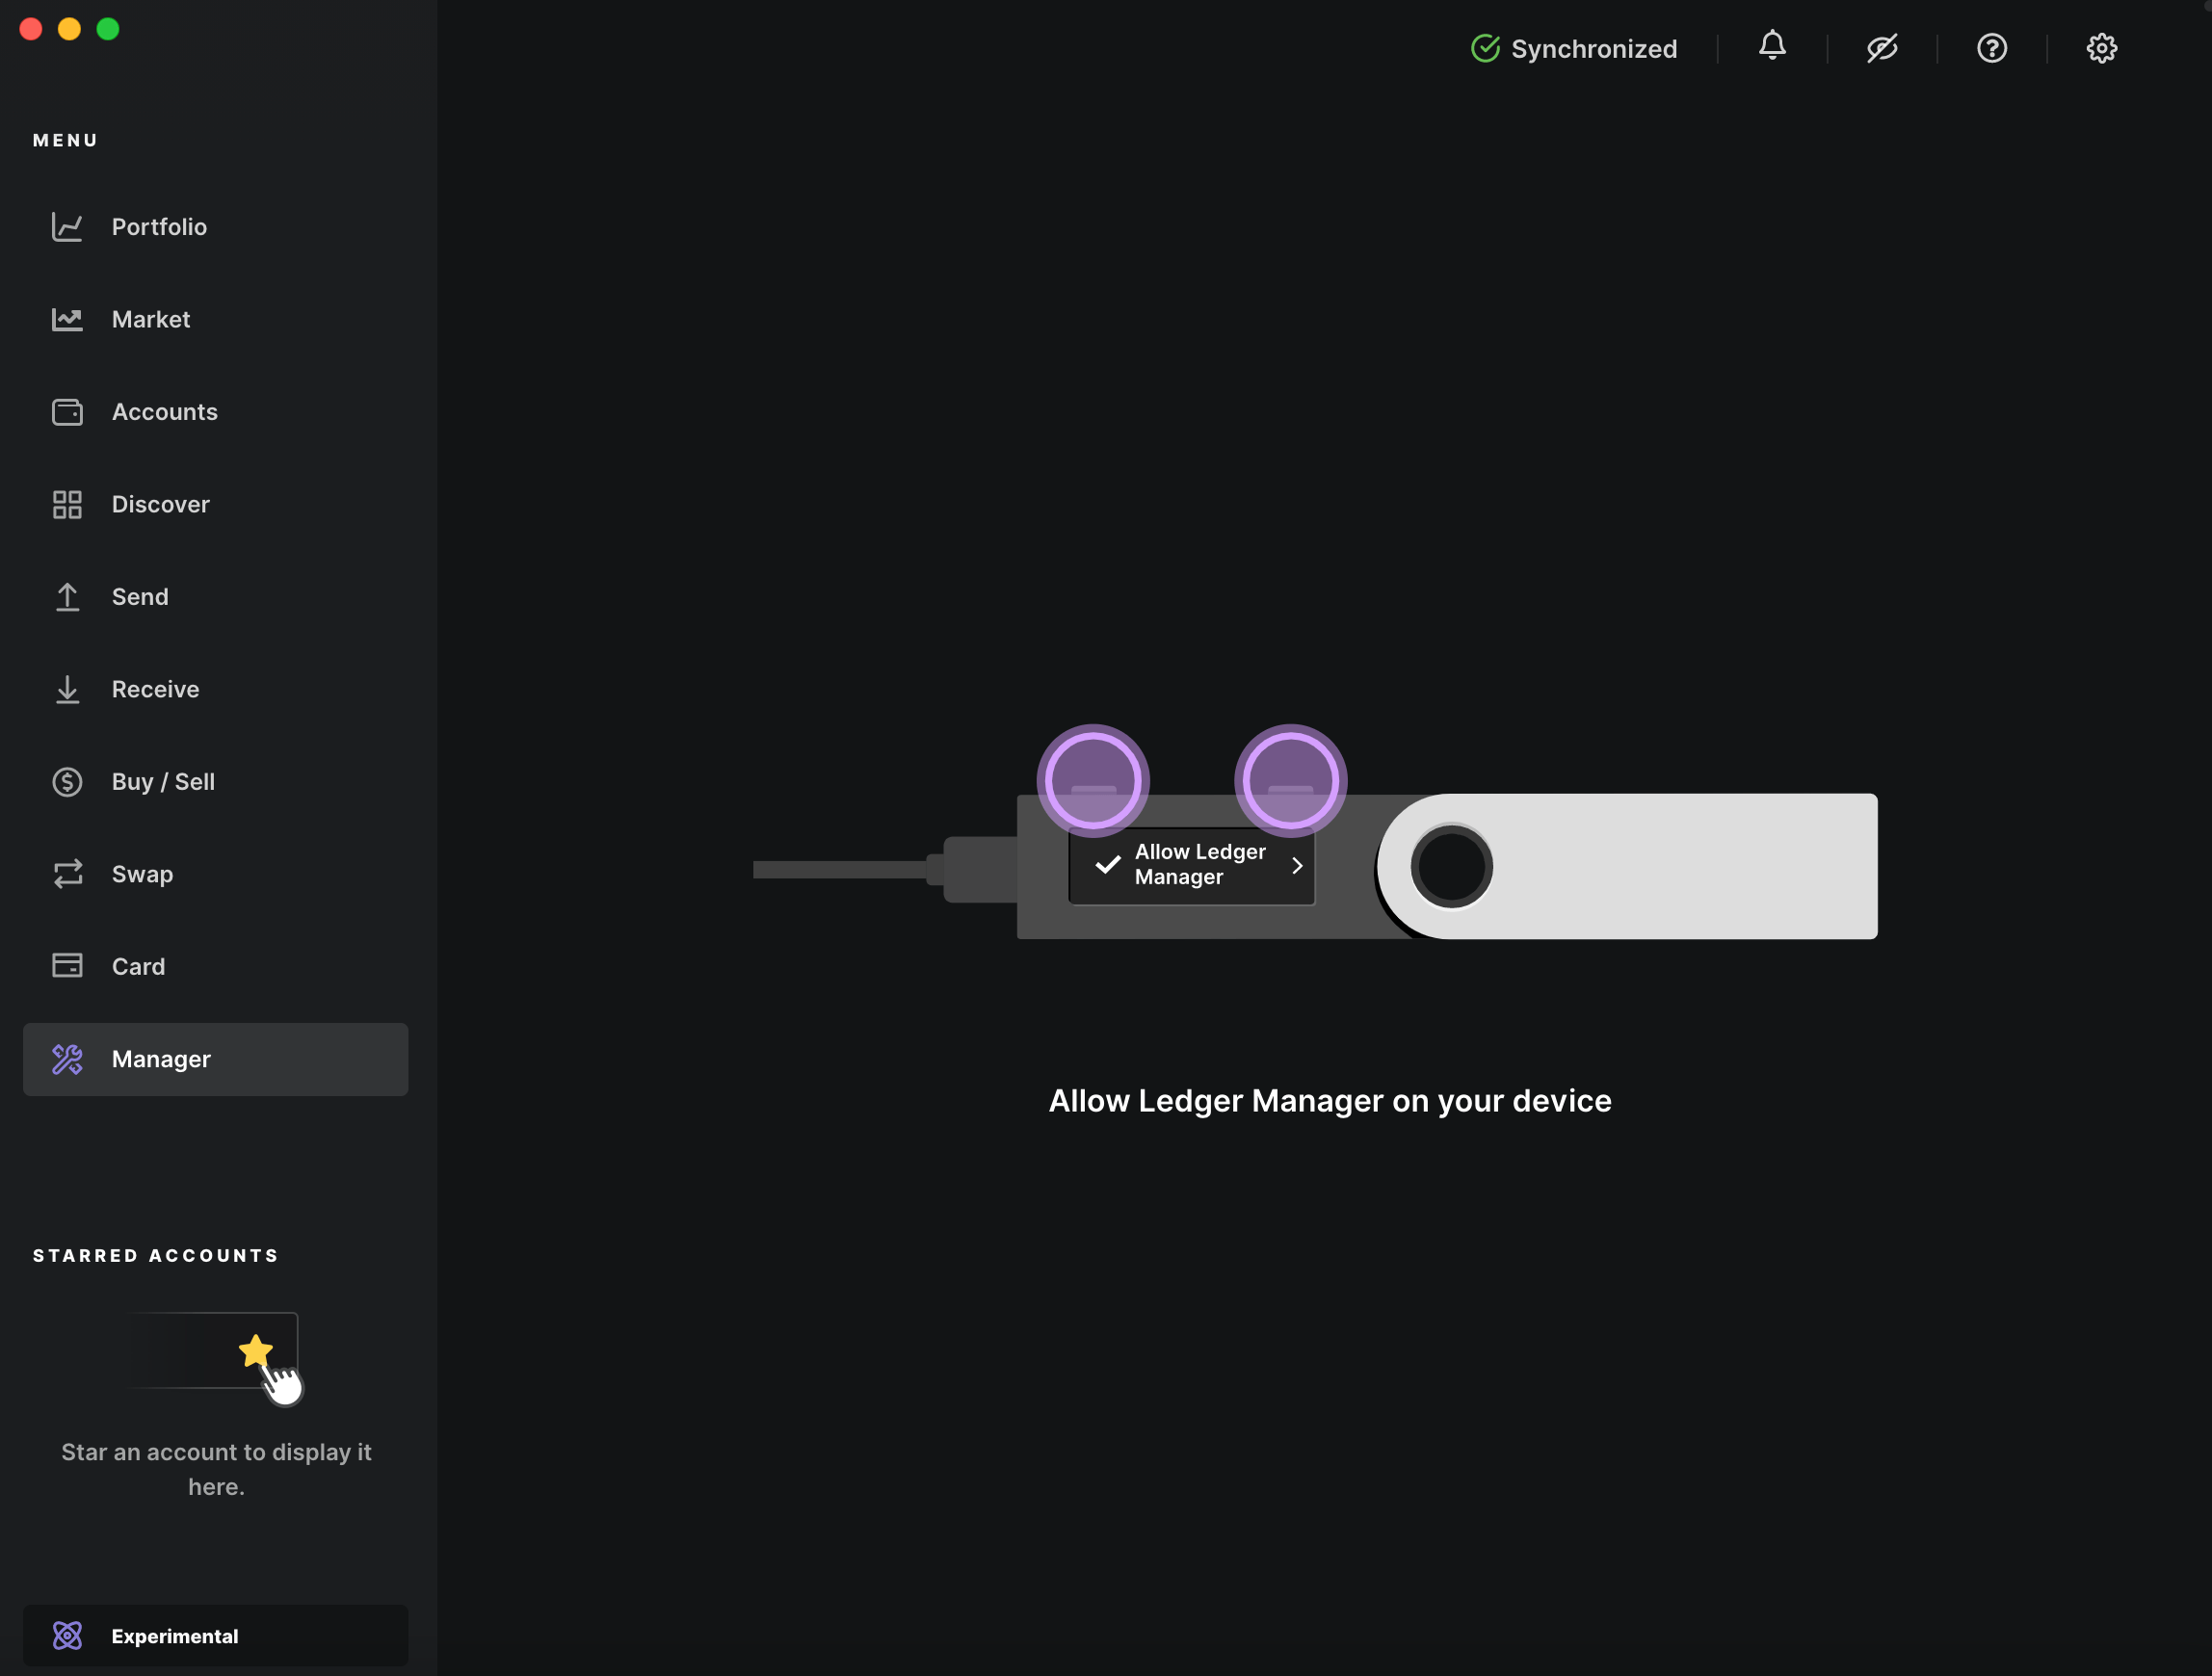
Task: Click the help question mark button
Action: (1991, 47)
